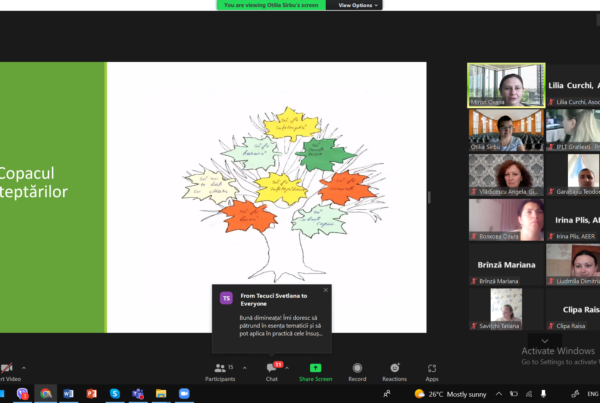The image size is (600, 403).
Task: Open Google Chrome from the taskbar
Action: pos(45,393)
